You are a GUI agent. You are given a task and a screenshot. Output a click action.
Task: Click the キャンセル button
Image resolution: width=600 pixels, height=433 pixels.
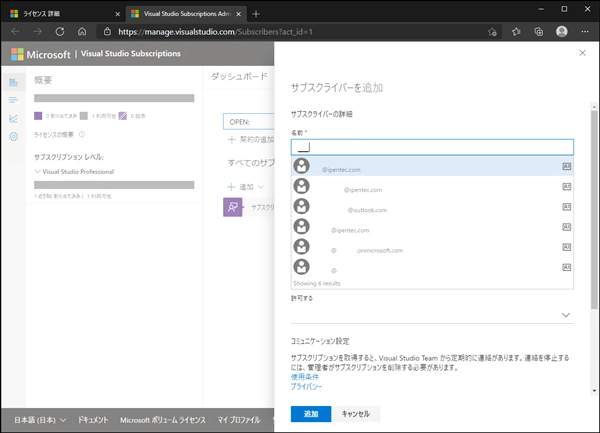pos(355,414)
